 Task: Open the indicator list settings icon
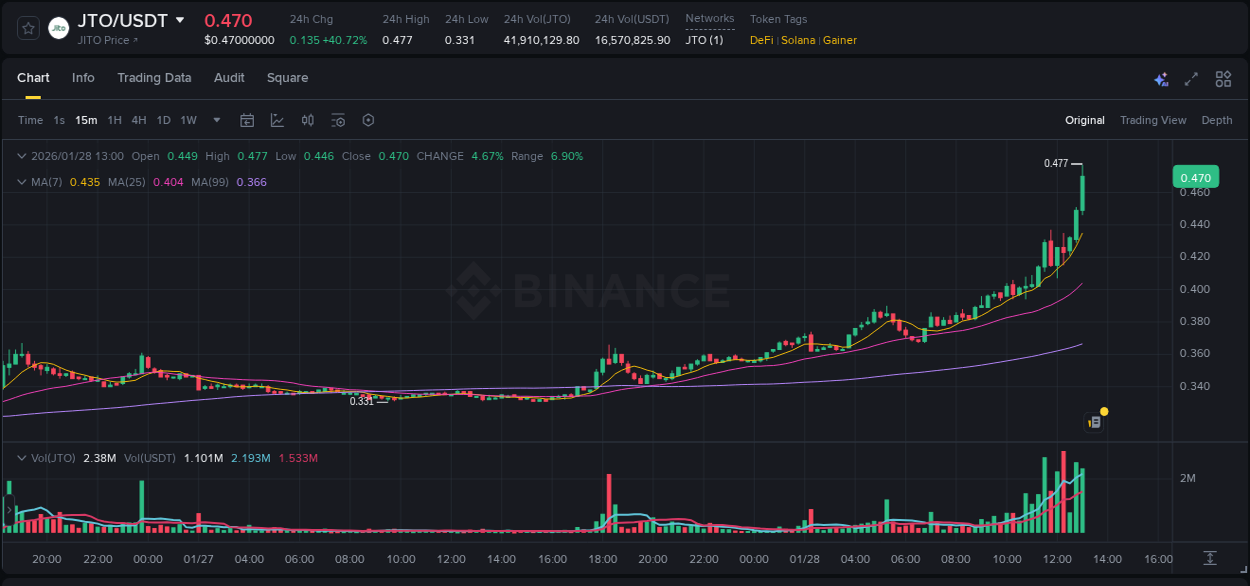337,120
